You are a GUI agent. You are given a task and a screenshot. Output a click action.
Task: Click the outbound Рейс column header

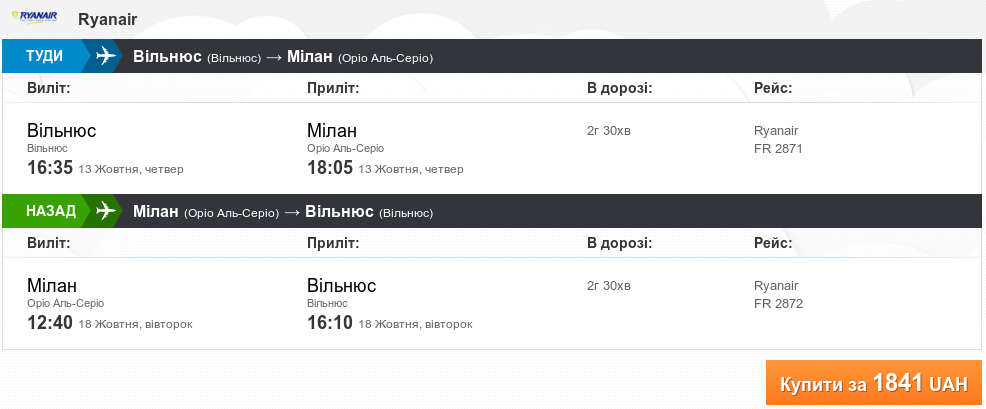pos(773,88)
